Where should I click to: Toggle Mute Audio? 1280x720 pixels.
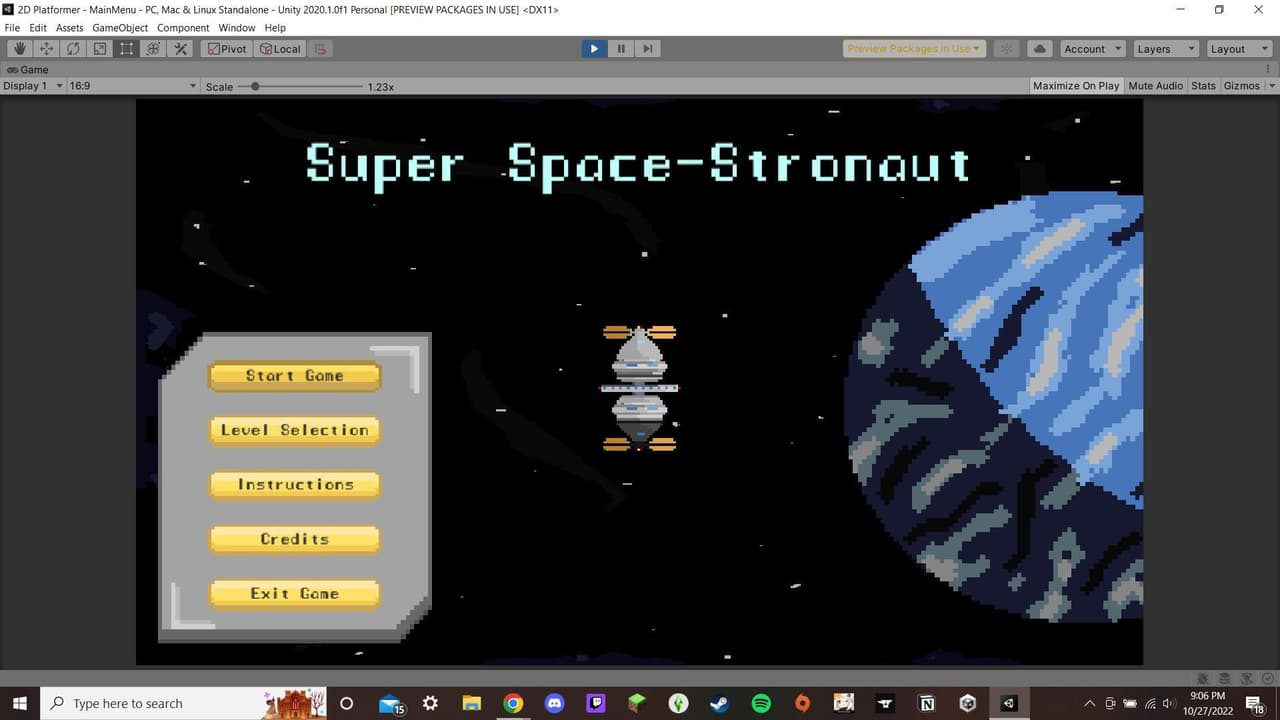(x=1155, y=86)
